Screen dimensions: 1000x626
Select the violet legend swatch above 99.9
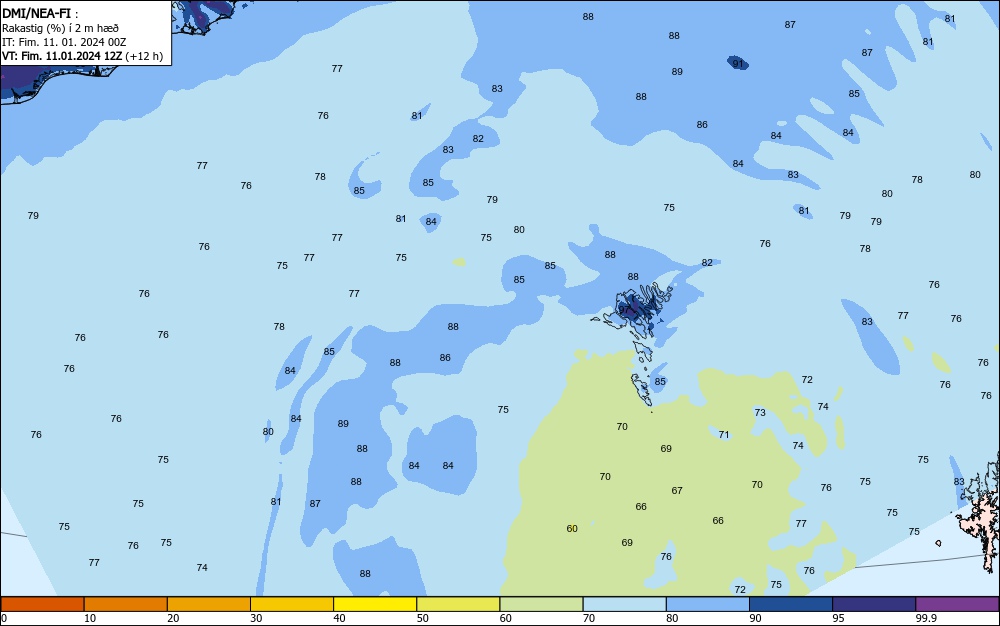957,604
